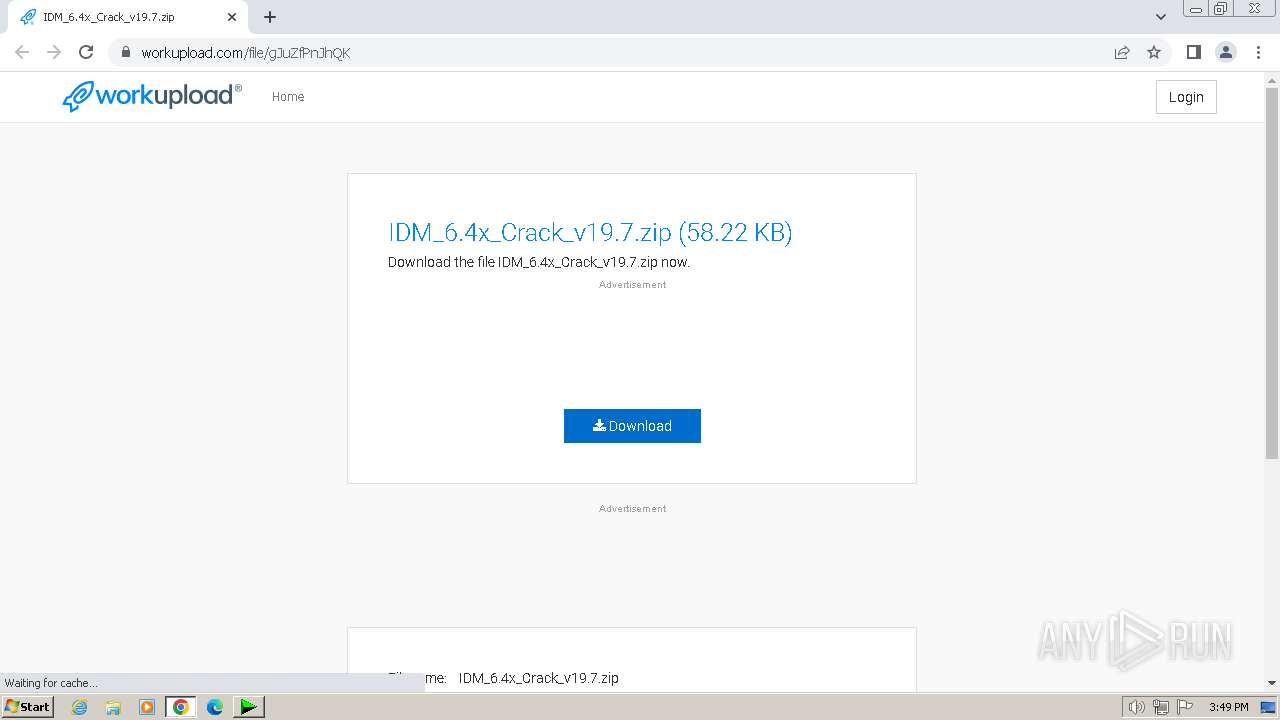Viewport: 1280px width, 720px height.
Task: Click the IDM_6.4x_Crack_v19.7.zip title heading
Action: [x=590, y=232]
